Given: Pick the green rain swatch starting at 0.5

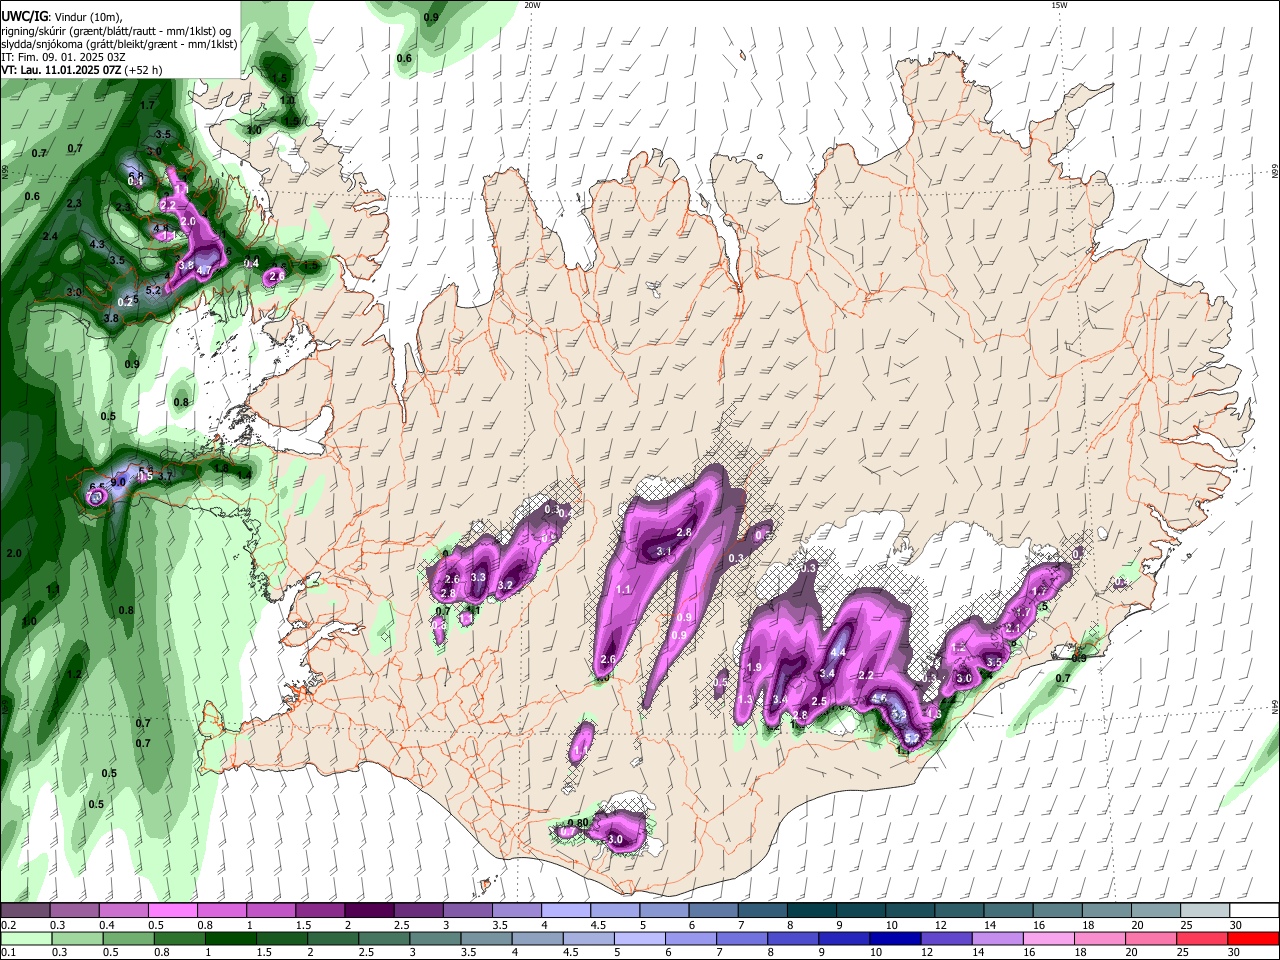Looking at the screenshot, I should tap(128, 938).
